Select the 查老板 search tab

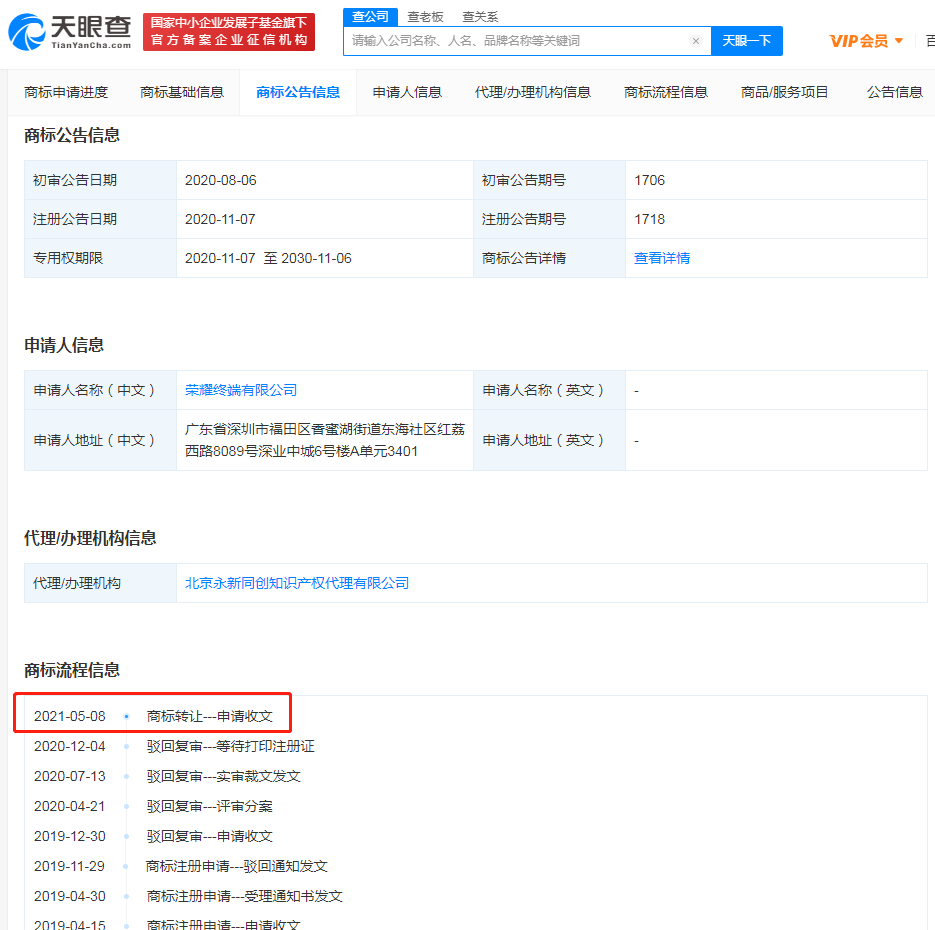(x=425, y=17)
